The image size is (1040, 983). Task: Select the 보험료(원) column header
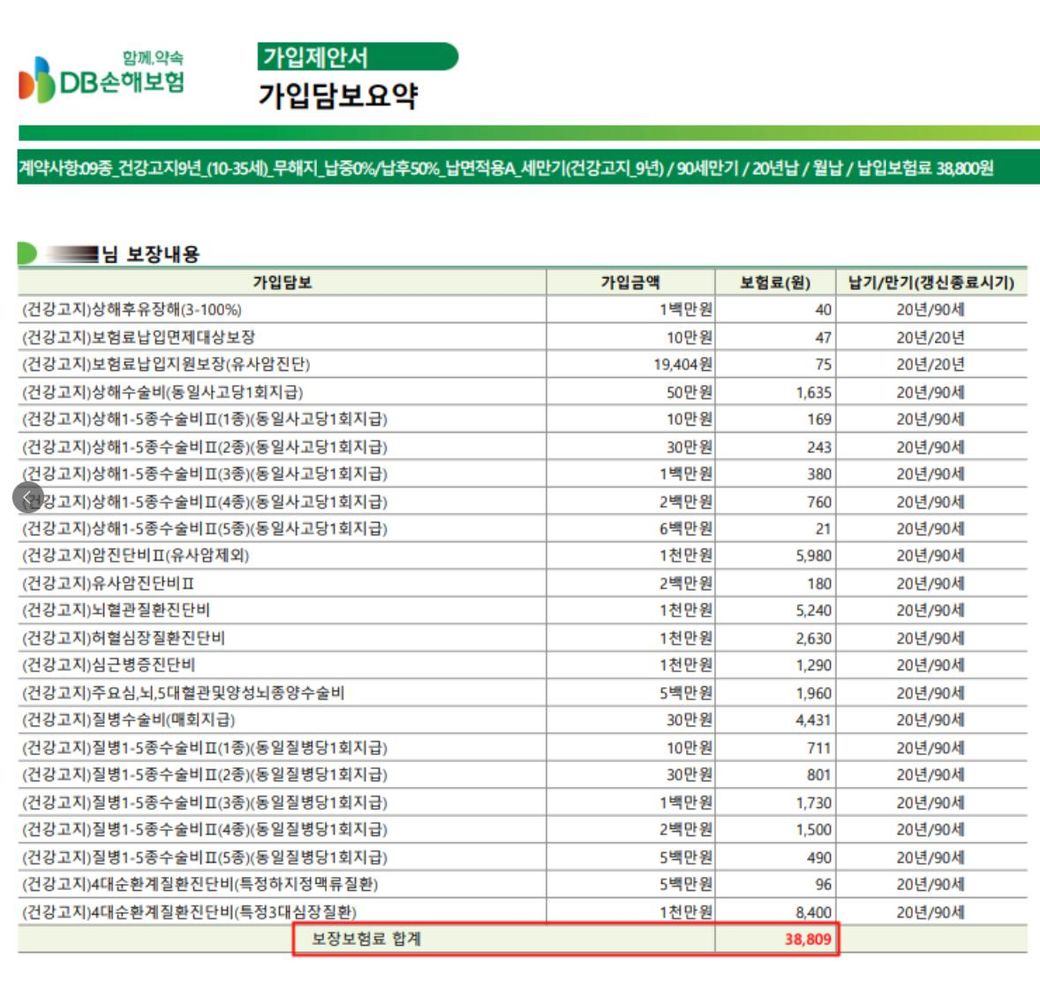tap(775, 282)
